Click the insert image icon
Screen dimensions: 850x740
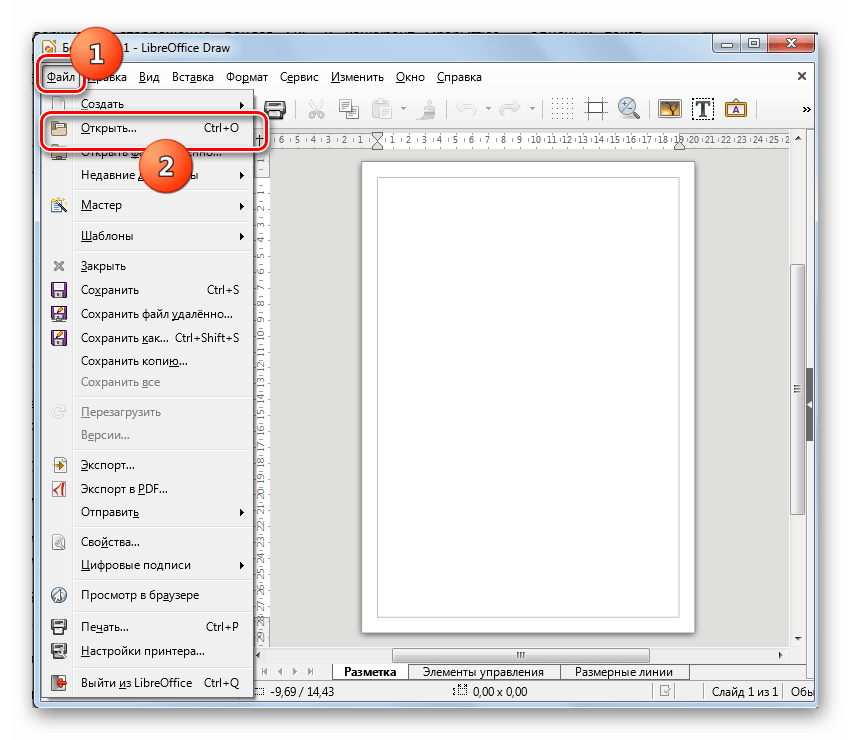point(670,108)
